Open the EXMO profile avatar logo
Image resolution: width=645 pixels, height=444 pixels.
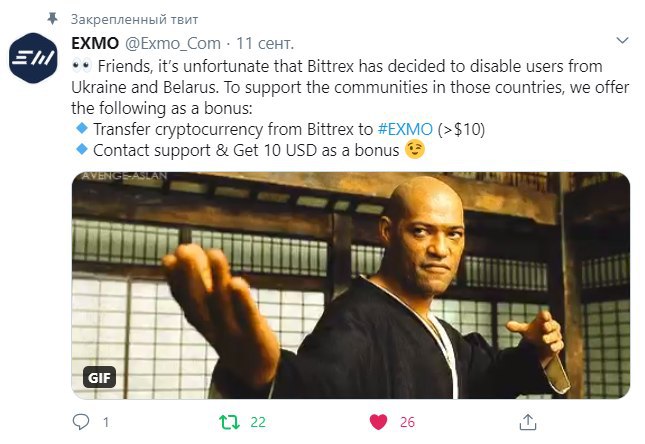tap(33, 58)
